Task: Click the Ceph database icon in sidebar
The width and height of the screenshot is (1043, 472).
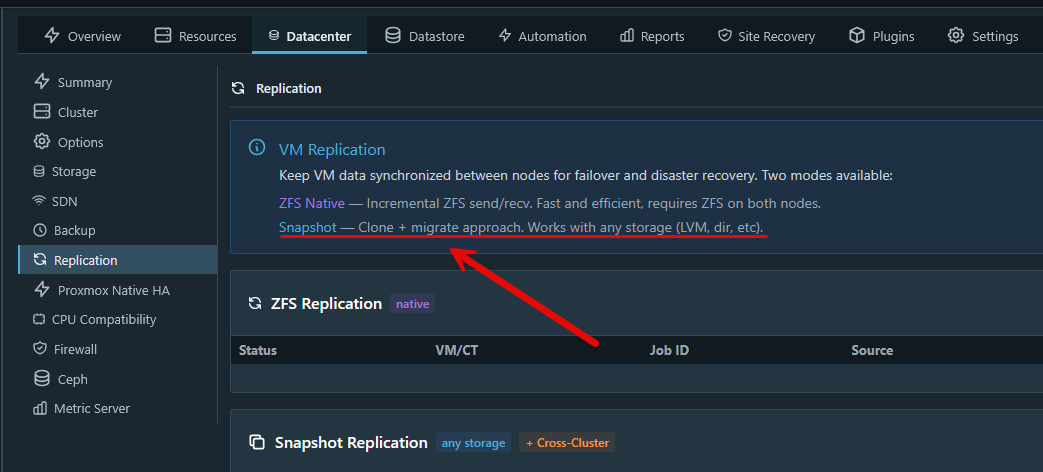Action: (41, 379)
